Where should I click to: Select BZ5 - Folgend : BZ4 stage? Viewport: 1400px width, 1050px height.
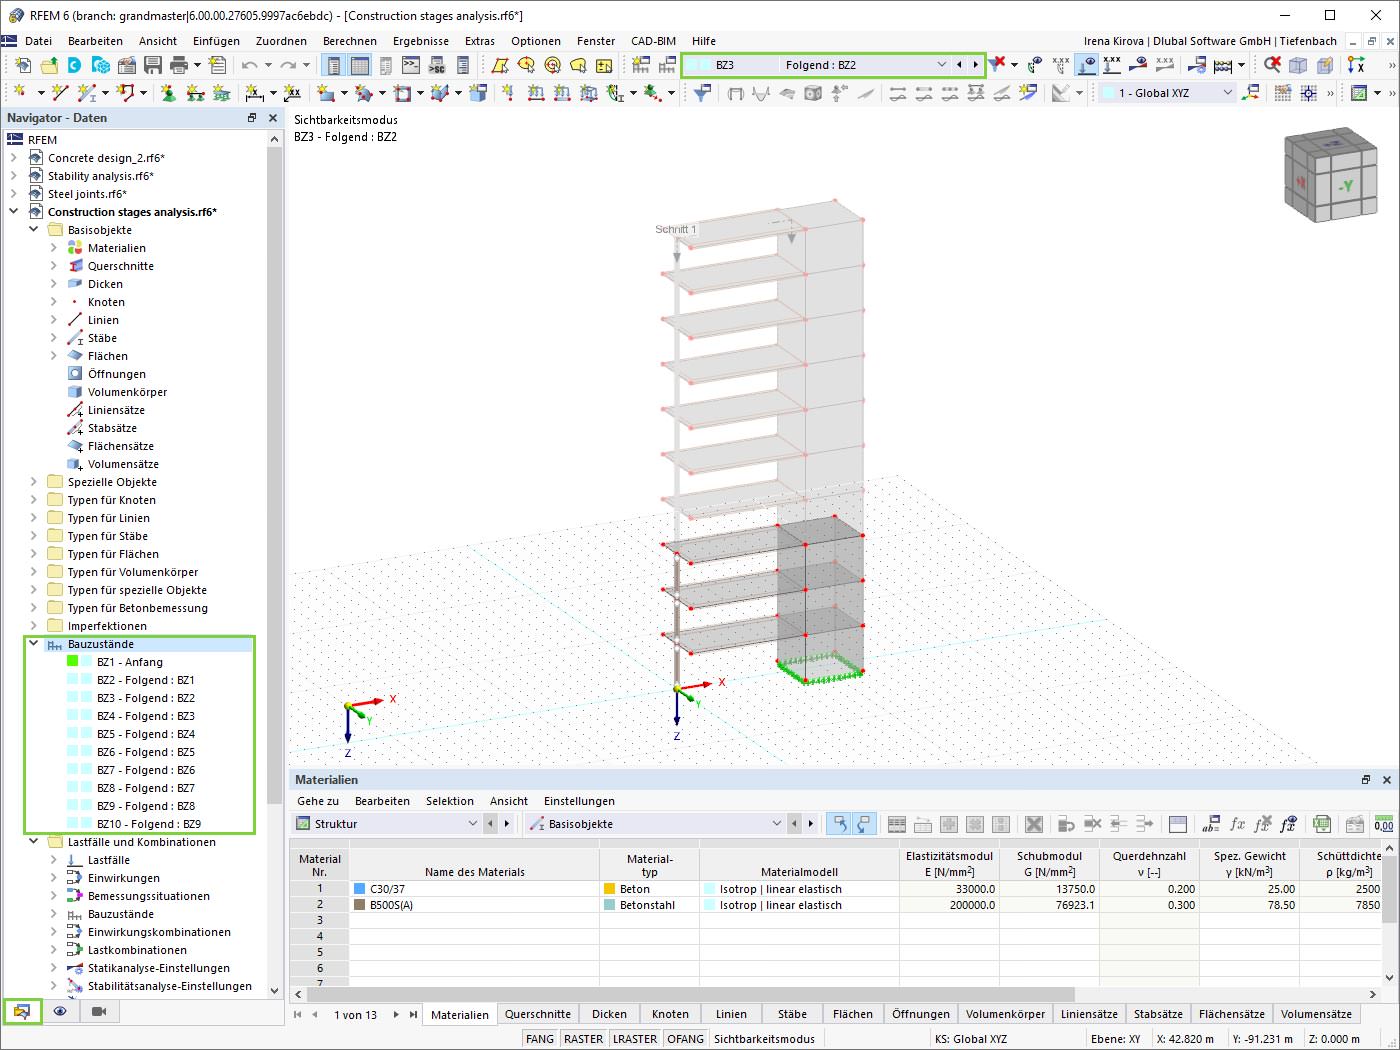[146, 734]
